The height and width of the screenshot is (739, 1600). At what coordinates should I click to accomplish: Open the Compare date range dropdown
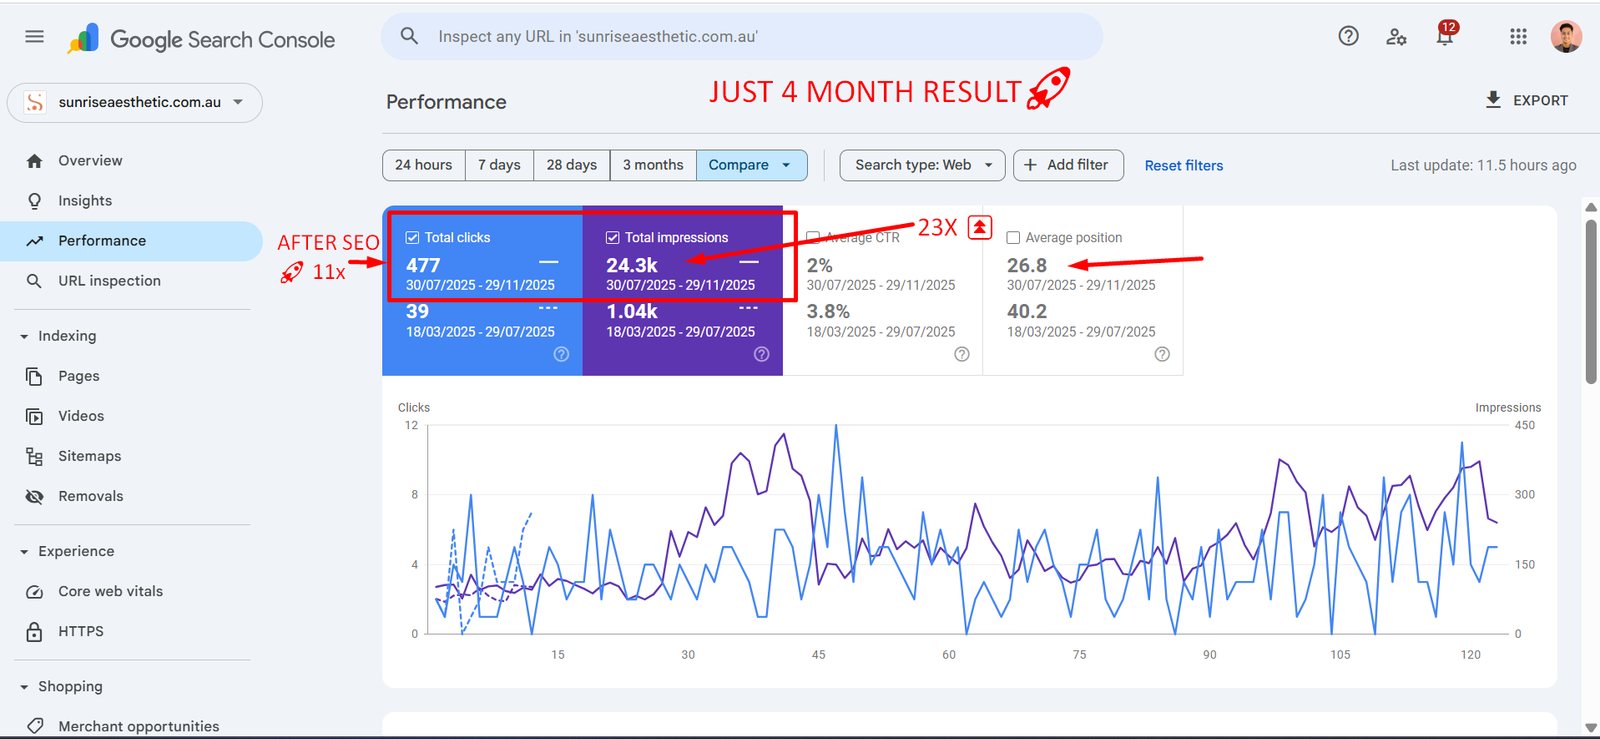752,165
